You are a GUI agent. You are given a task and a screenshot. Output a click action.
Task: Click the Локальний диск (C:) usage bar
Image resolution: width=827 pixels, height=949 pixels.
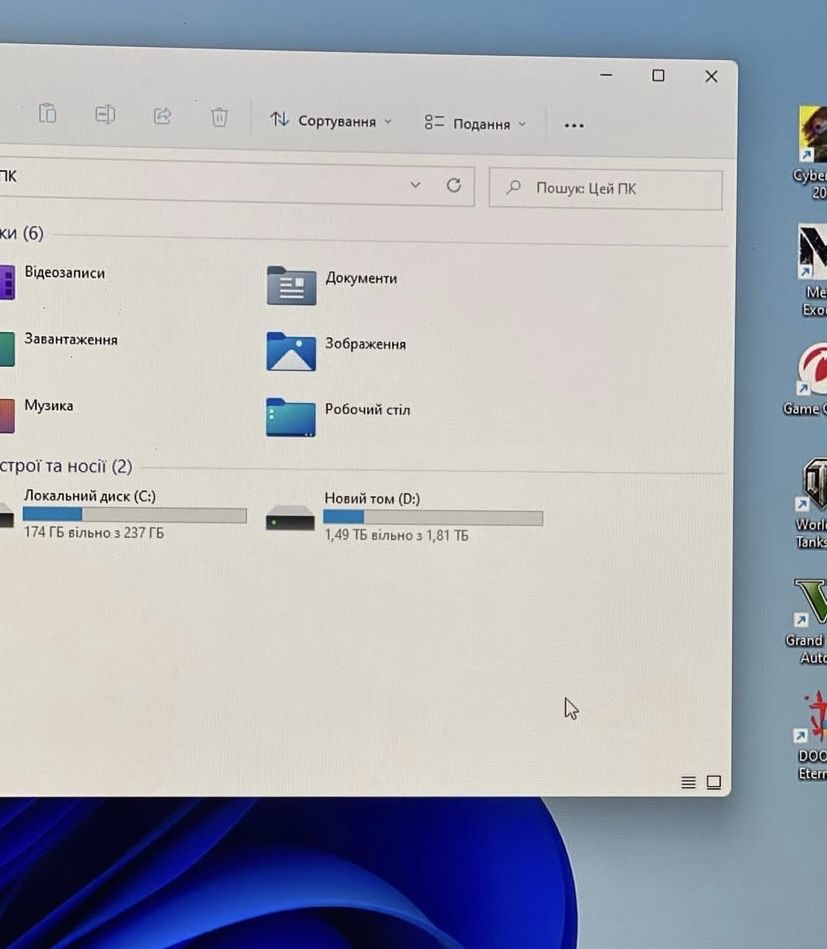(135, 515)
